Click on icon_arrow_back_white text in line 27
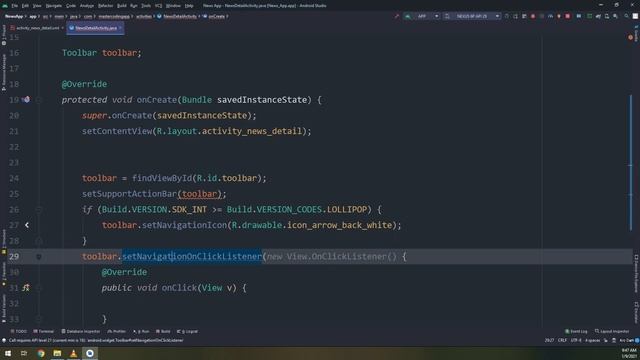640x360 pixels. point(340,225)
